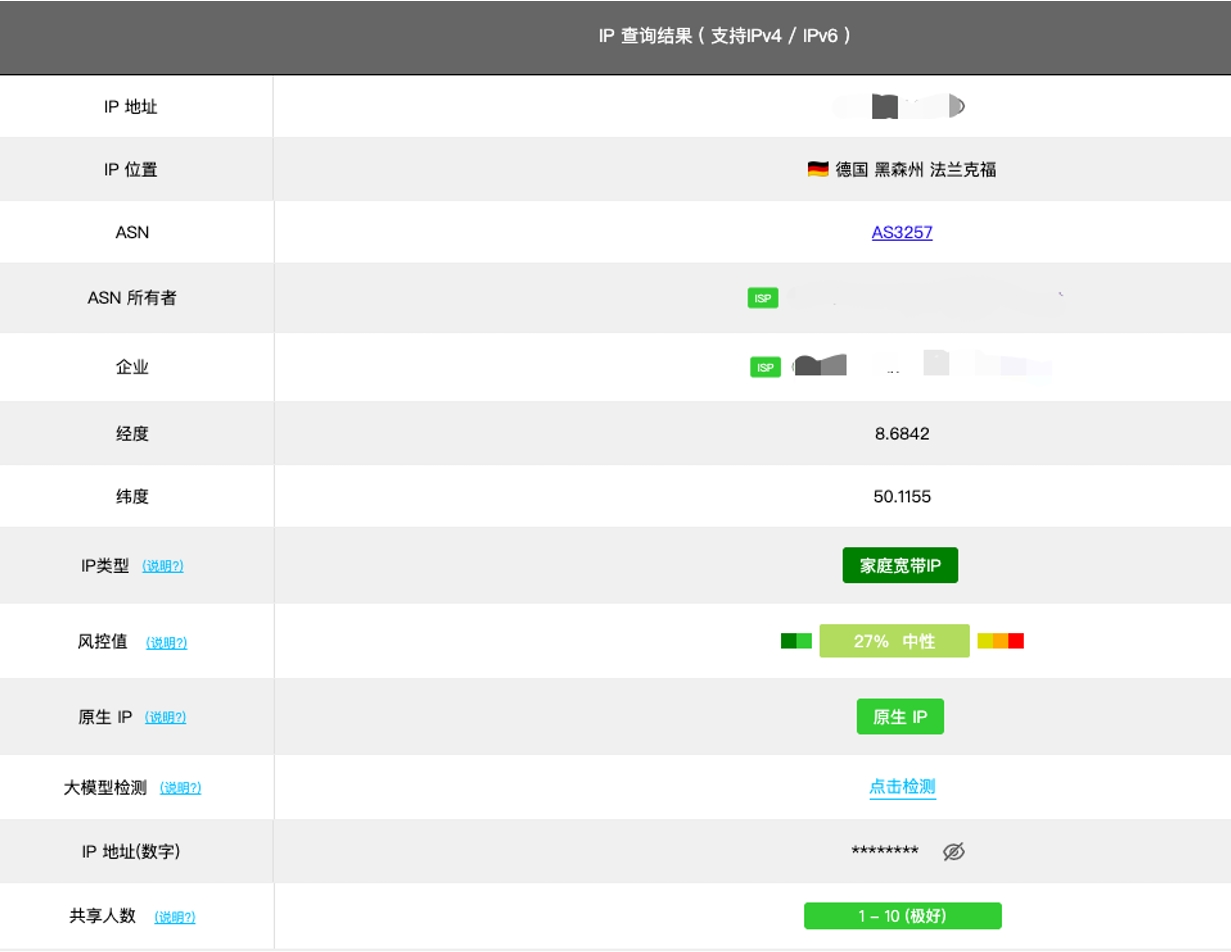Click the 原生 IP row label
The height and width of the screenshot is (952, 1231).
[x=105, y=718]
